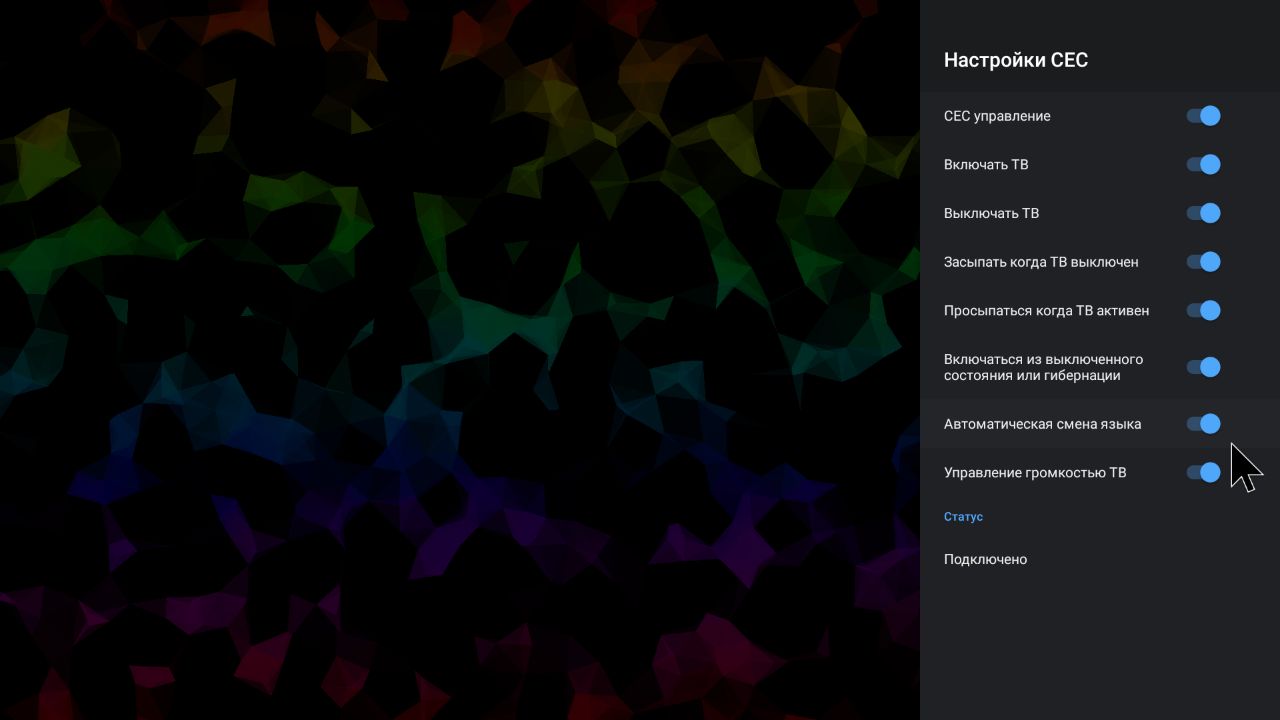Screen dimensions: 1280x720
Task: Turn off the Выключать ТВ switch
Action: click(x=1203, y=213)
